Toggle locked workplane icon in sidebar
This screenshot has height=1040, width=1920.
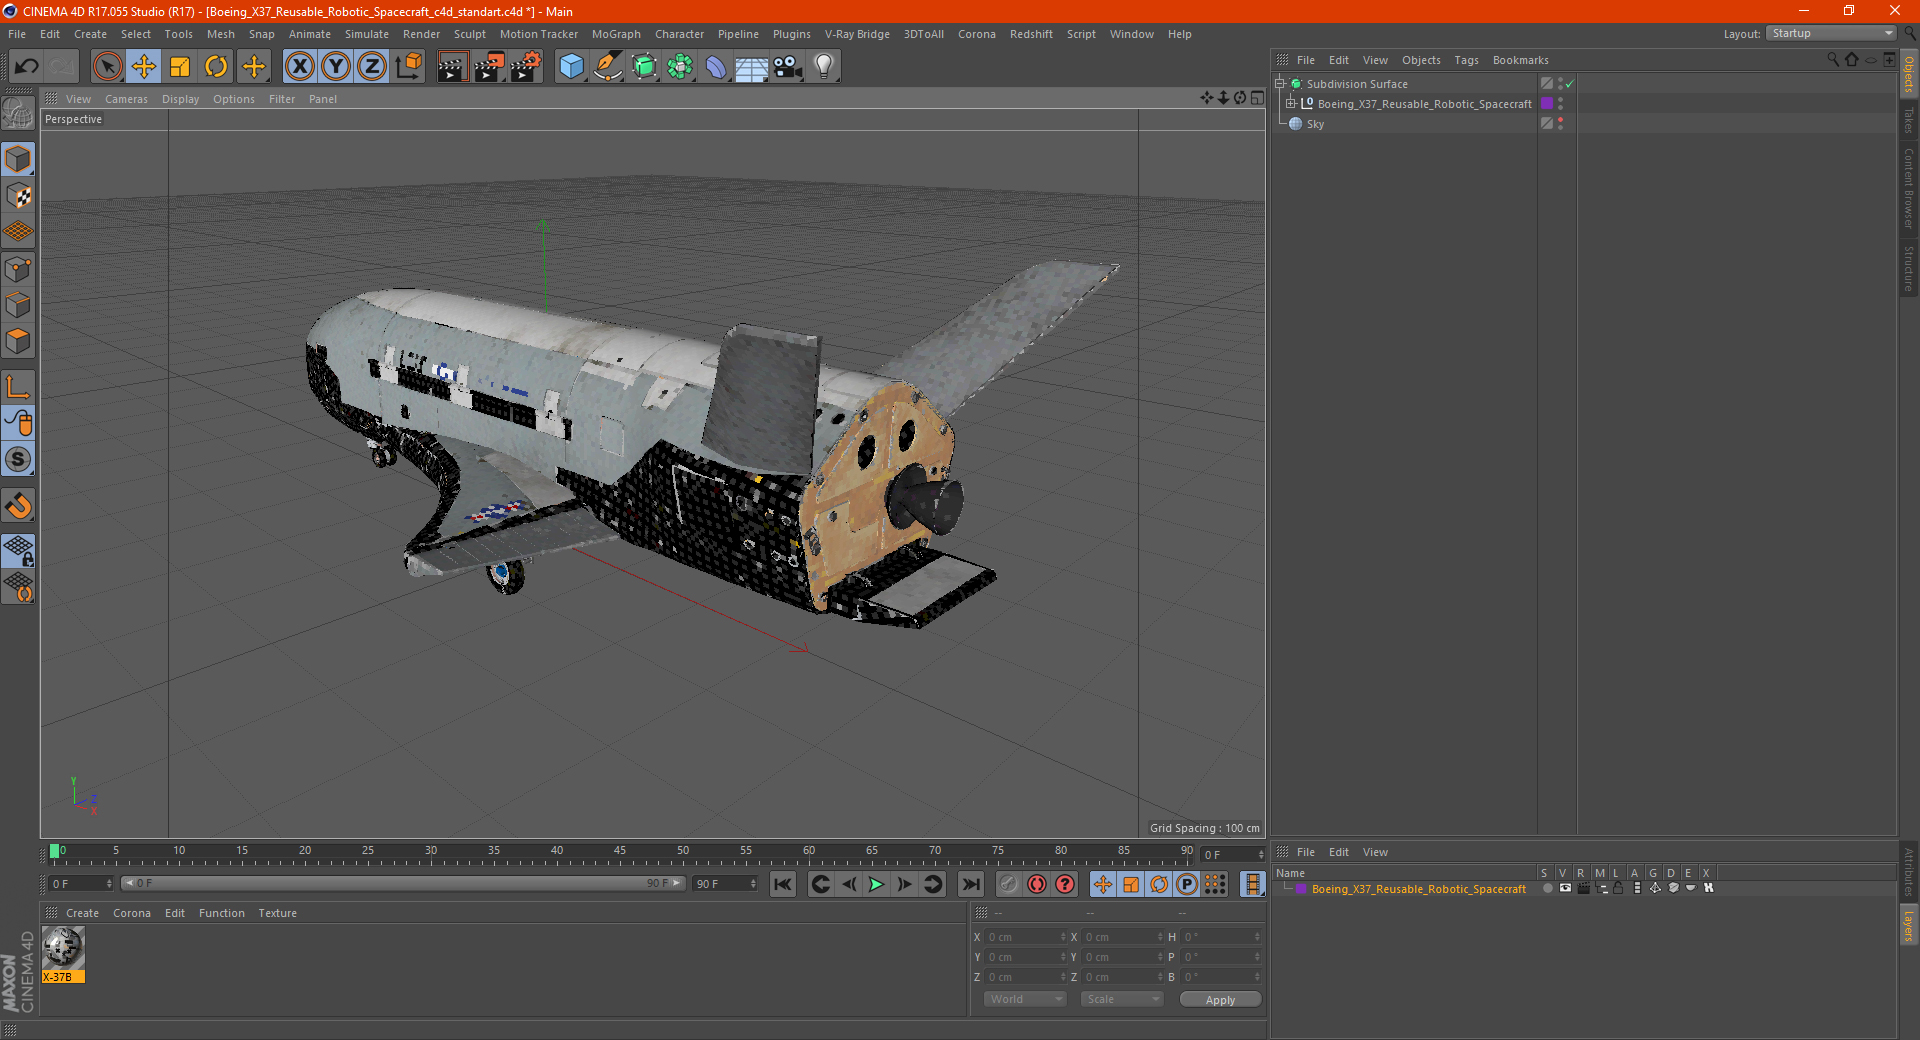pos(18,551)
